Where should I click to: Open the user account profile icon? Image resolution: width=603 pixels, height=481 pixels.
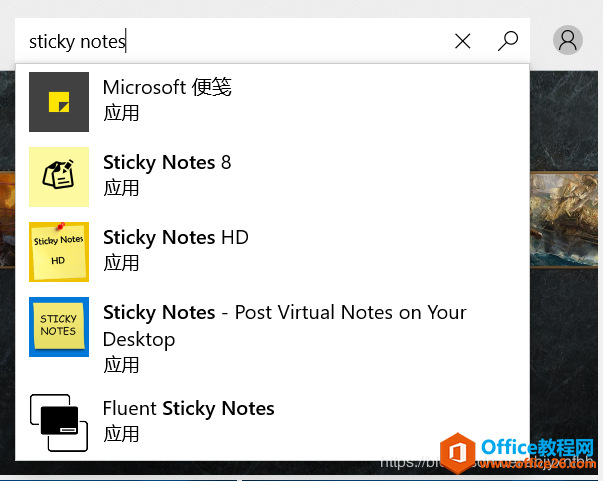[x=568, y=40]
